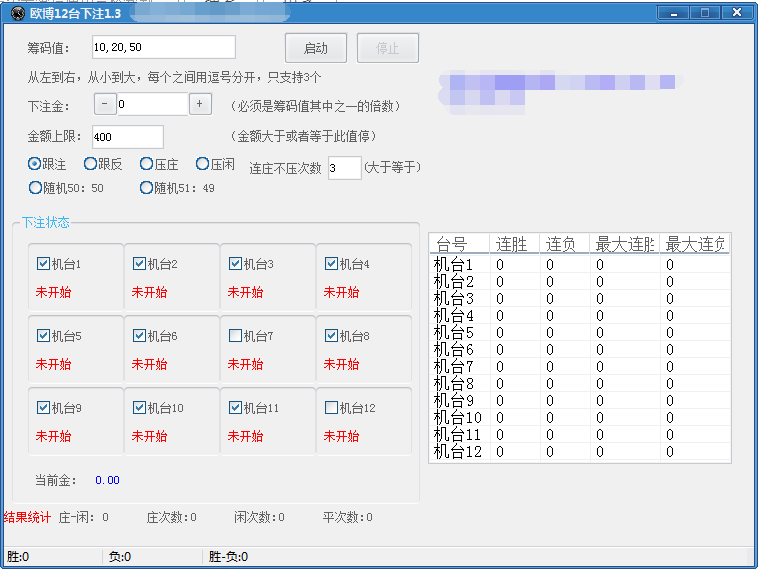Click the 未开始 status under 机台7
The width and height of the screenshot is (758, 569).
pyautogui.click(x=245, y=364)
